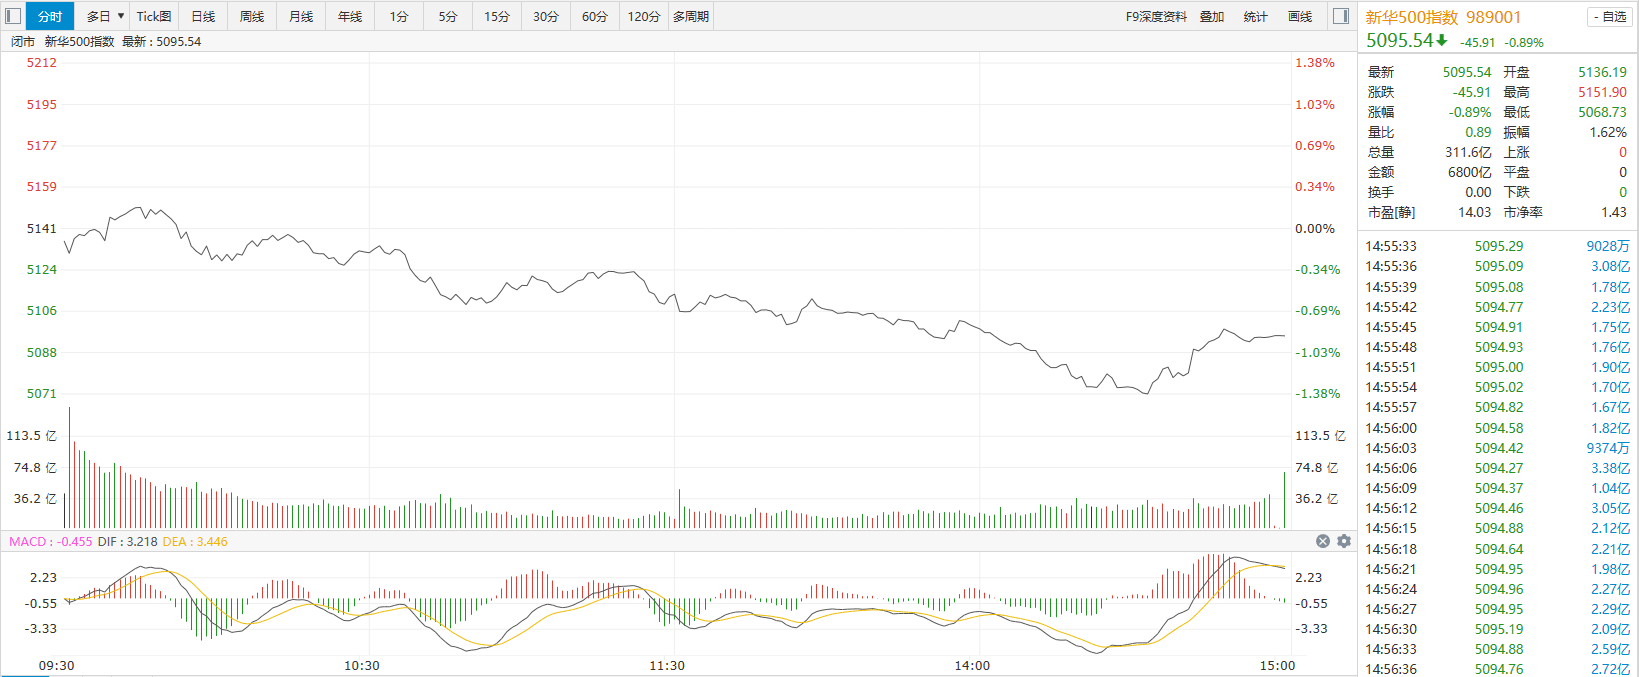This screenshot has width=1639, height=677.
Task: Open MACD indicator settings gear
Action: coord(1344,541)
